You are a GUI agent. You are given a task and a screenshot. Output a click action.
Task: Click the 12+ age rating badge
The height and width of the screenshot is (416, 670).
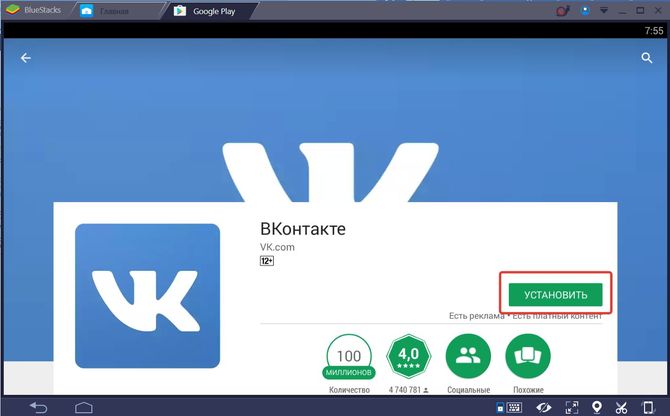point(267,261)
